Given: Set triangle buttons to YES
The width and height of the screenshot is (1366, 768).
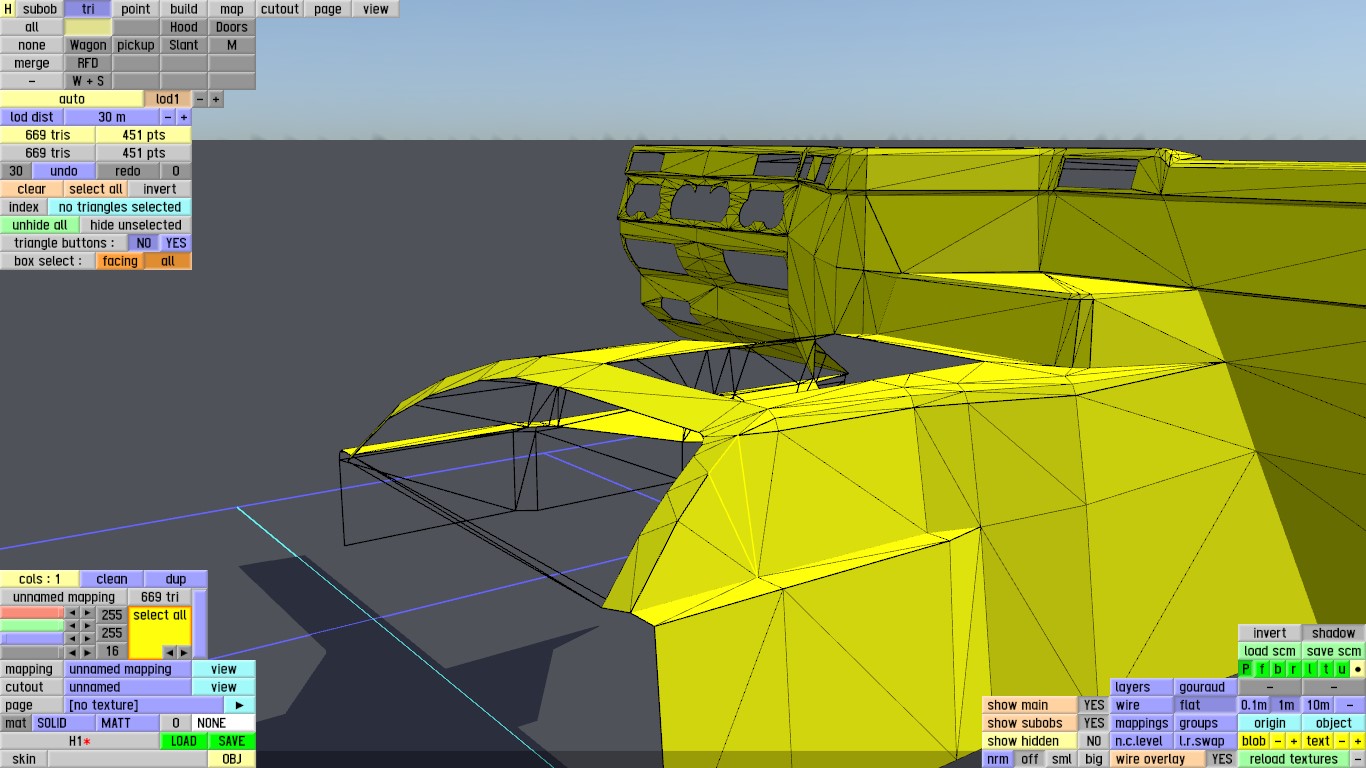Looking at the screenshot, I should point(176,243).
